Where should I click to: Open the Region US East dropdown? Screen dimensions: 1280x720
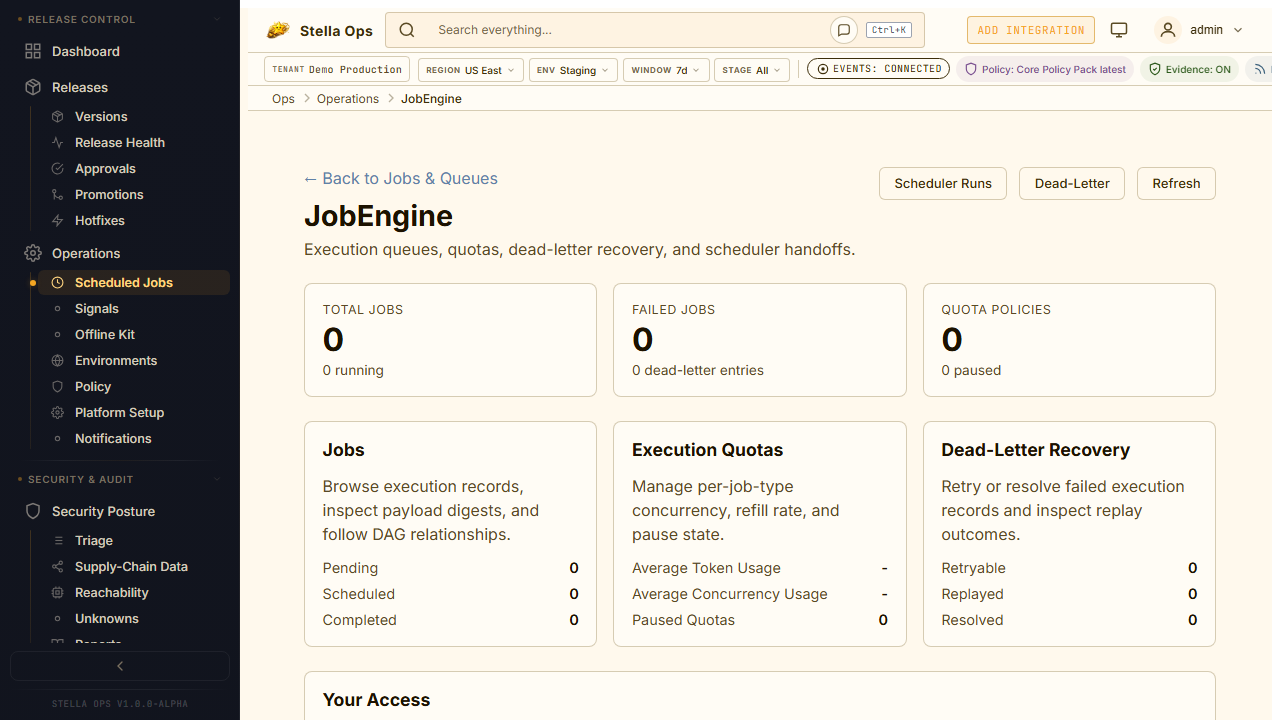tap(469, 70)
